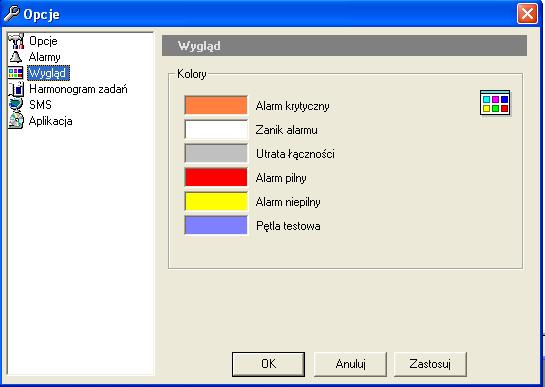Click the Harmonogram zadań schedule icon
The width and height of the screenshot is (545, 387).
click(16, 89)
